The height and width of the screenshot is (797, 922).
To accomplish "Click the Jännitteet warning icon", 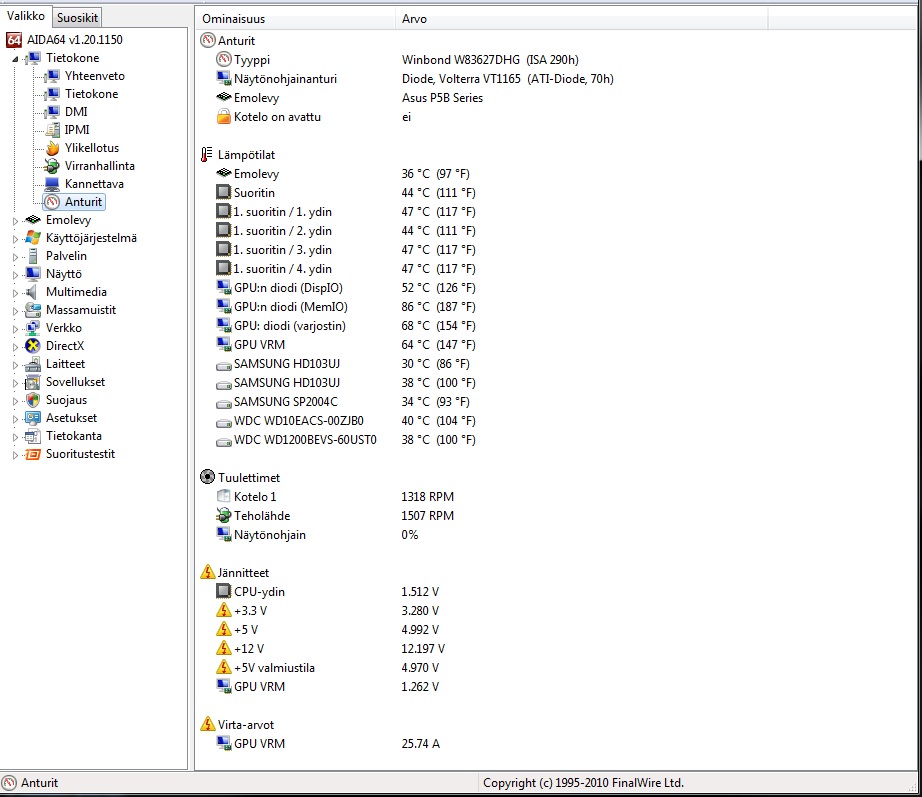I will (207, 573).
